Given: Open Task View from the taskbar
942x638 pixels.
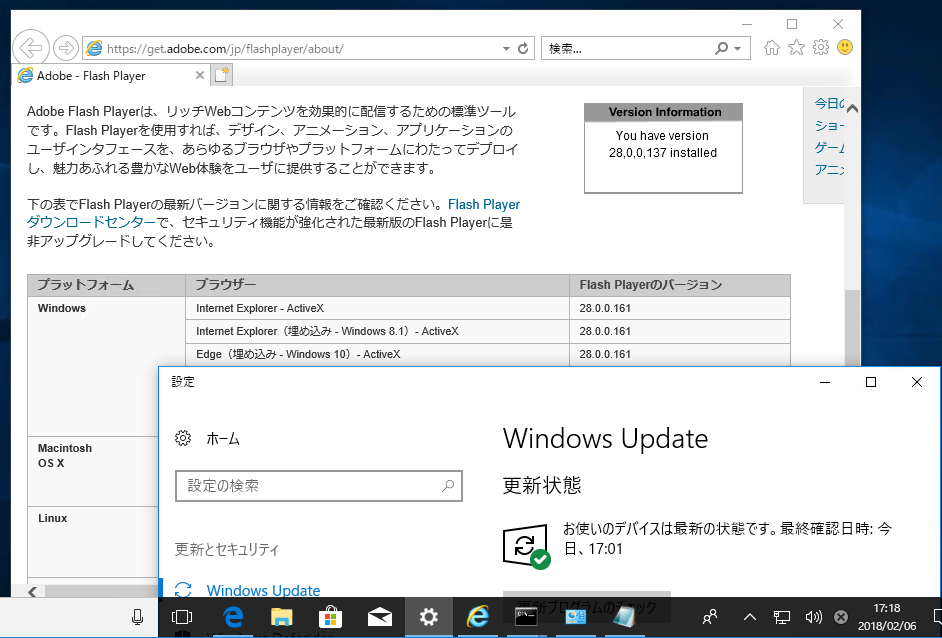Looking at the screenshot, I should pyautogui.click(x=181, y=617).
